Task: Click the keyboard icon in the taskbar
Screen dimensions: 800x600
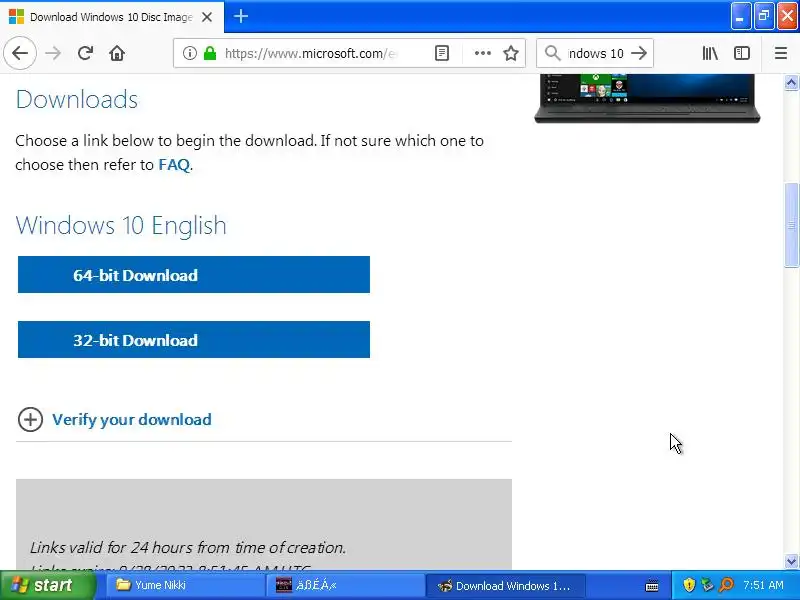Action: coord(652,586)
